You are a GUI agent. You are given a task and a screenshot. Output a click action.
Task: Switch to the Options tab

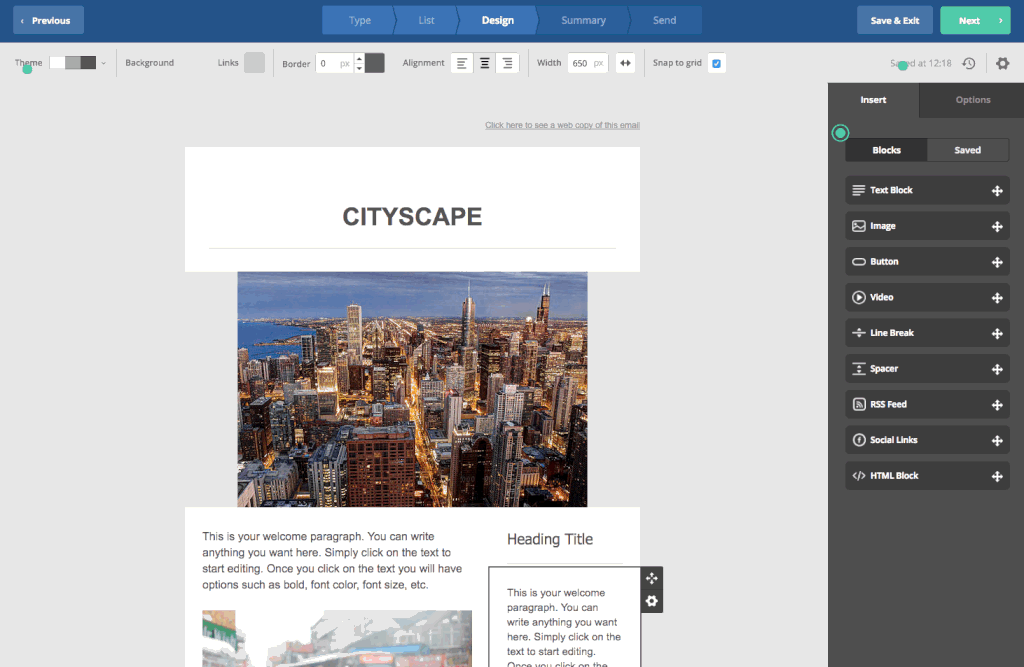pyautogui.click(x=972, y=100)
